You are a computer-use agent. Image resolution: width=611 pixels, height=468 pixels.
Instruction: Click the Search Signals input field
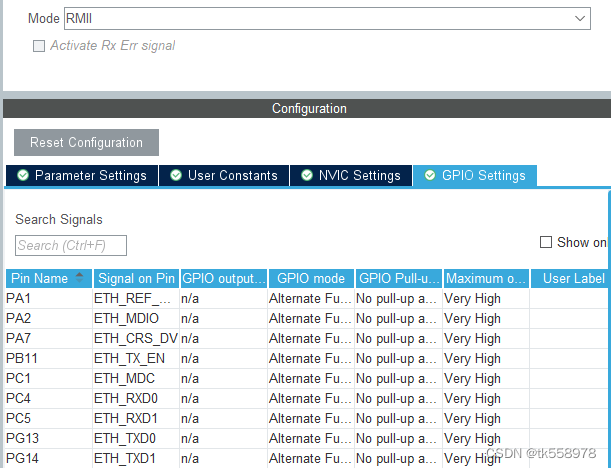[x=71, y=245]
